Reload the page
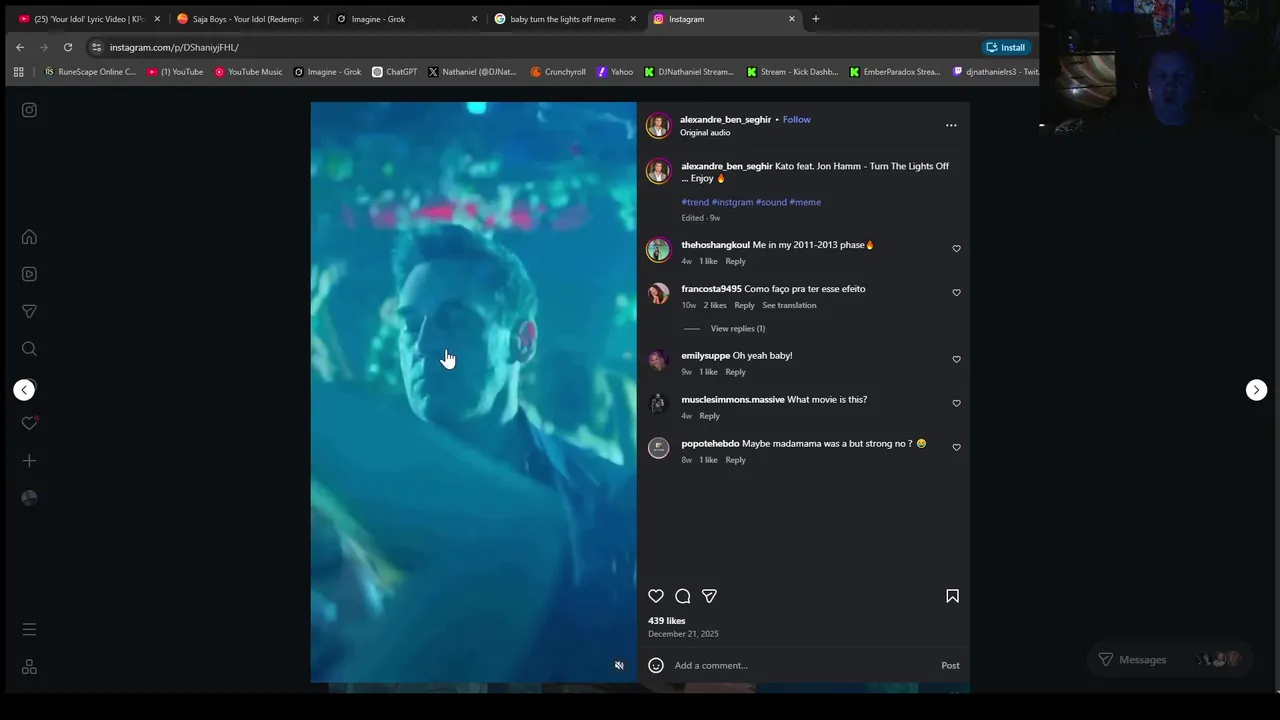 coord(68,47)
